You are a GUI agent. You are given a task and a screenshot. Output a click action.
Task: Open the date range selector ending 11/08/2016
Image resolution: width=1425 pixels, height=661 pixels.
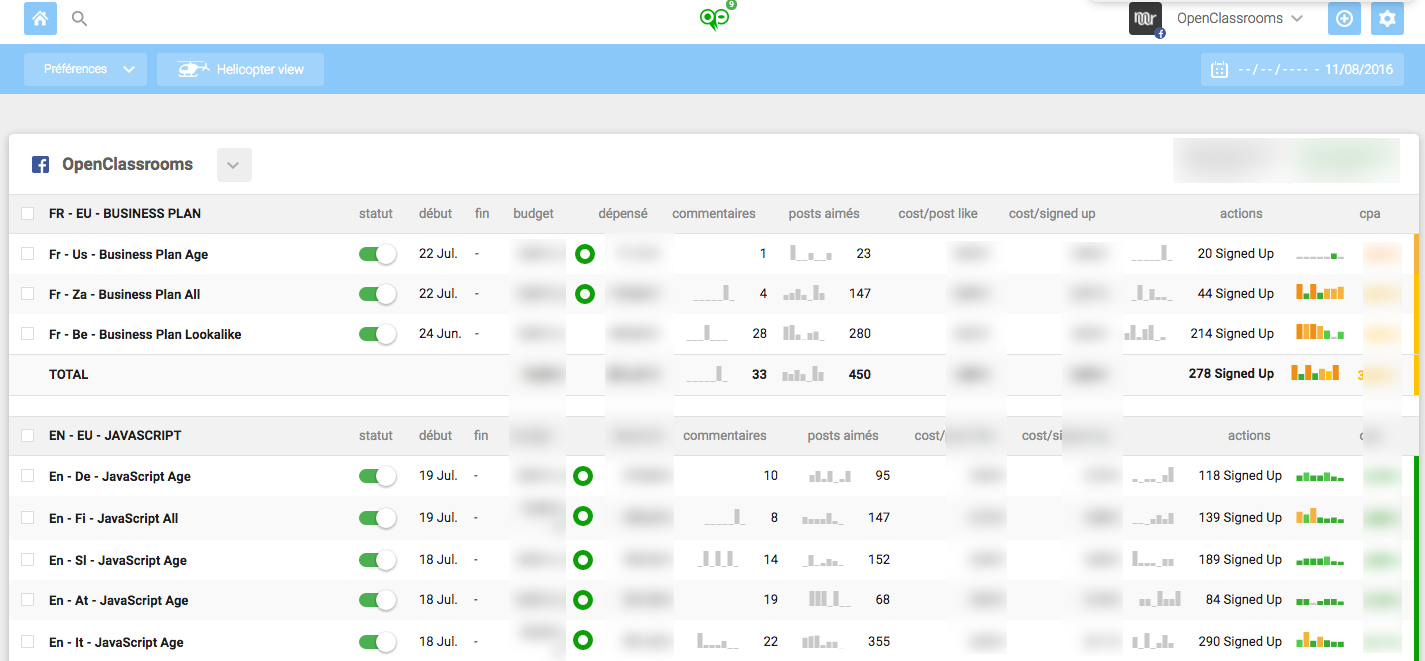coord(1302,70)
